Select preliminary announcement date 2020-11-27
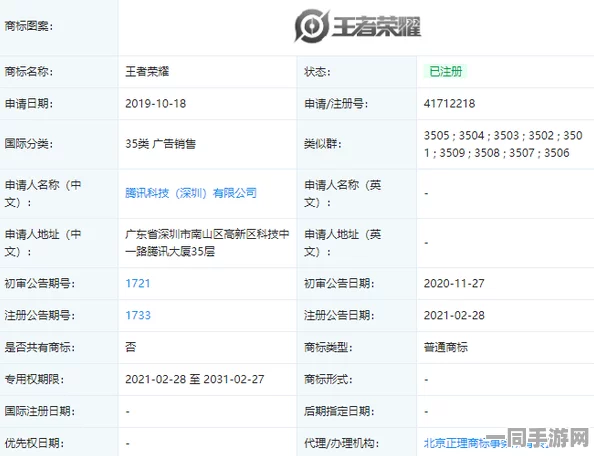 pos(454,283)
